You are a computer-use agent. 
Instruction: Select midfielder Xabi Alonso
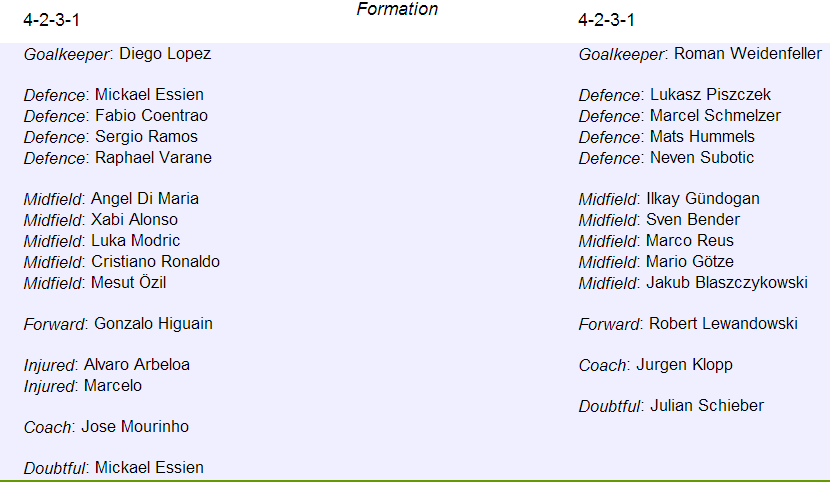134,220
